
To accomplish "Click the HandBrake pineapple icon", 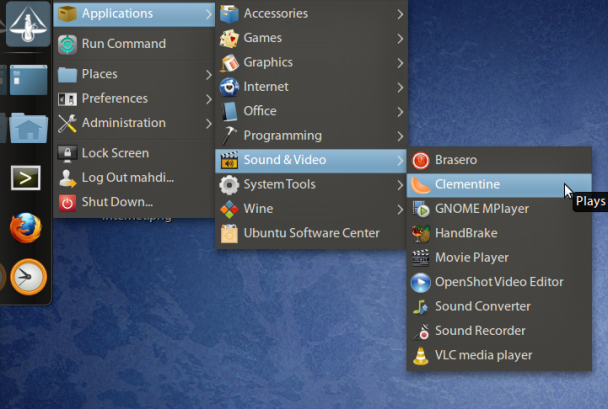I will pos(421,233).
